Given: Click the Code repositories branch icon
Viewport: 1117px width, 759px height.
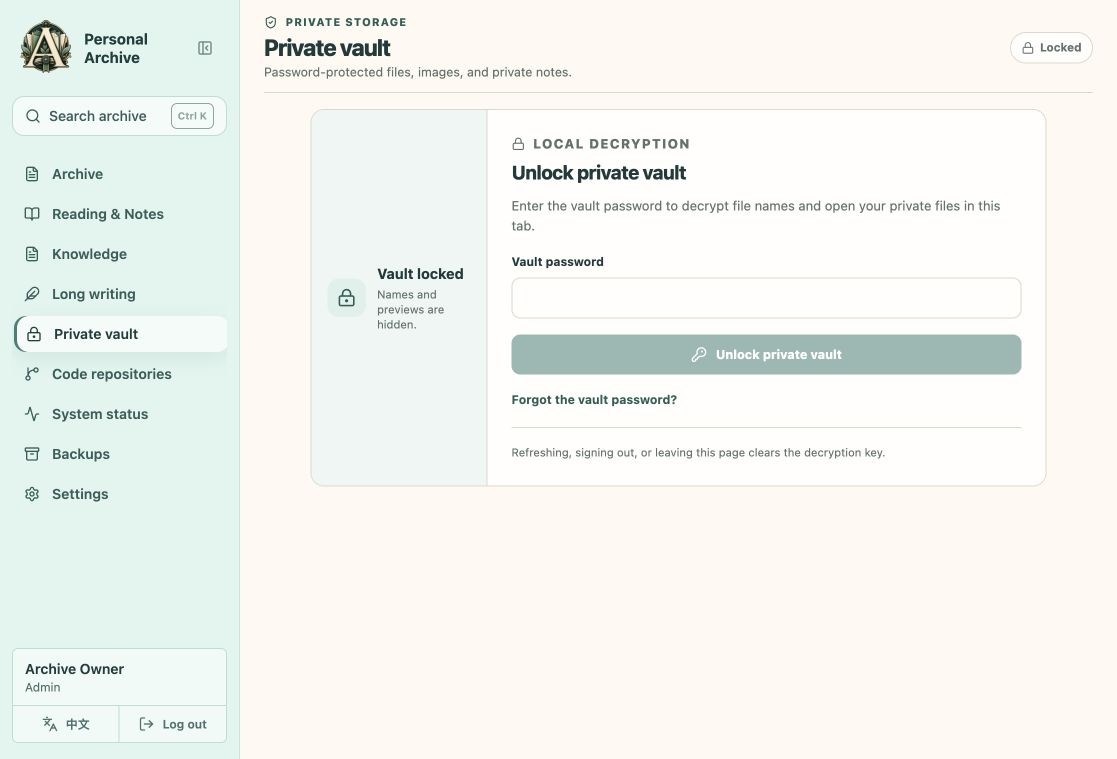Looking at the screenshot, I should (x=32, y=374).
